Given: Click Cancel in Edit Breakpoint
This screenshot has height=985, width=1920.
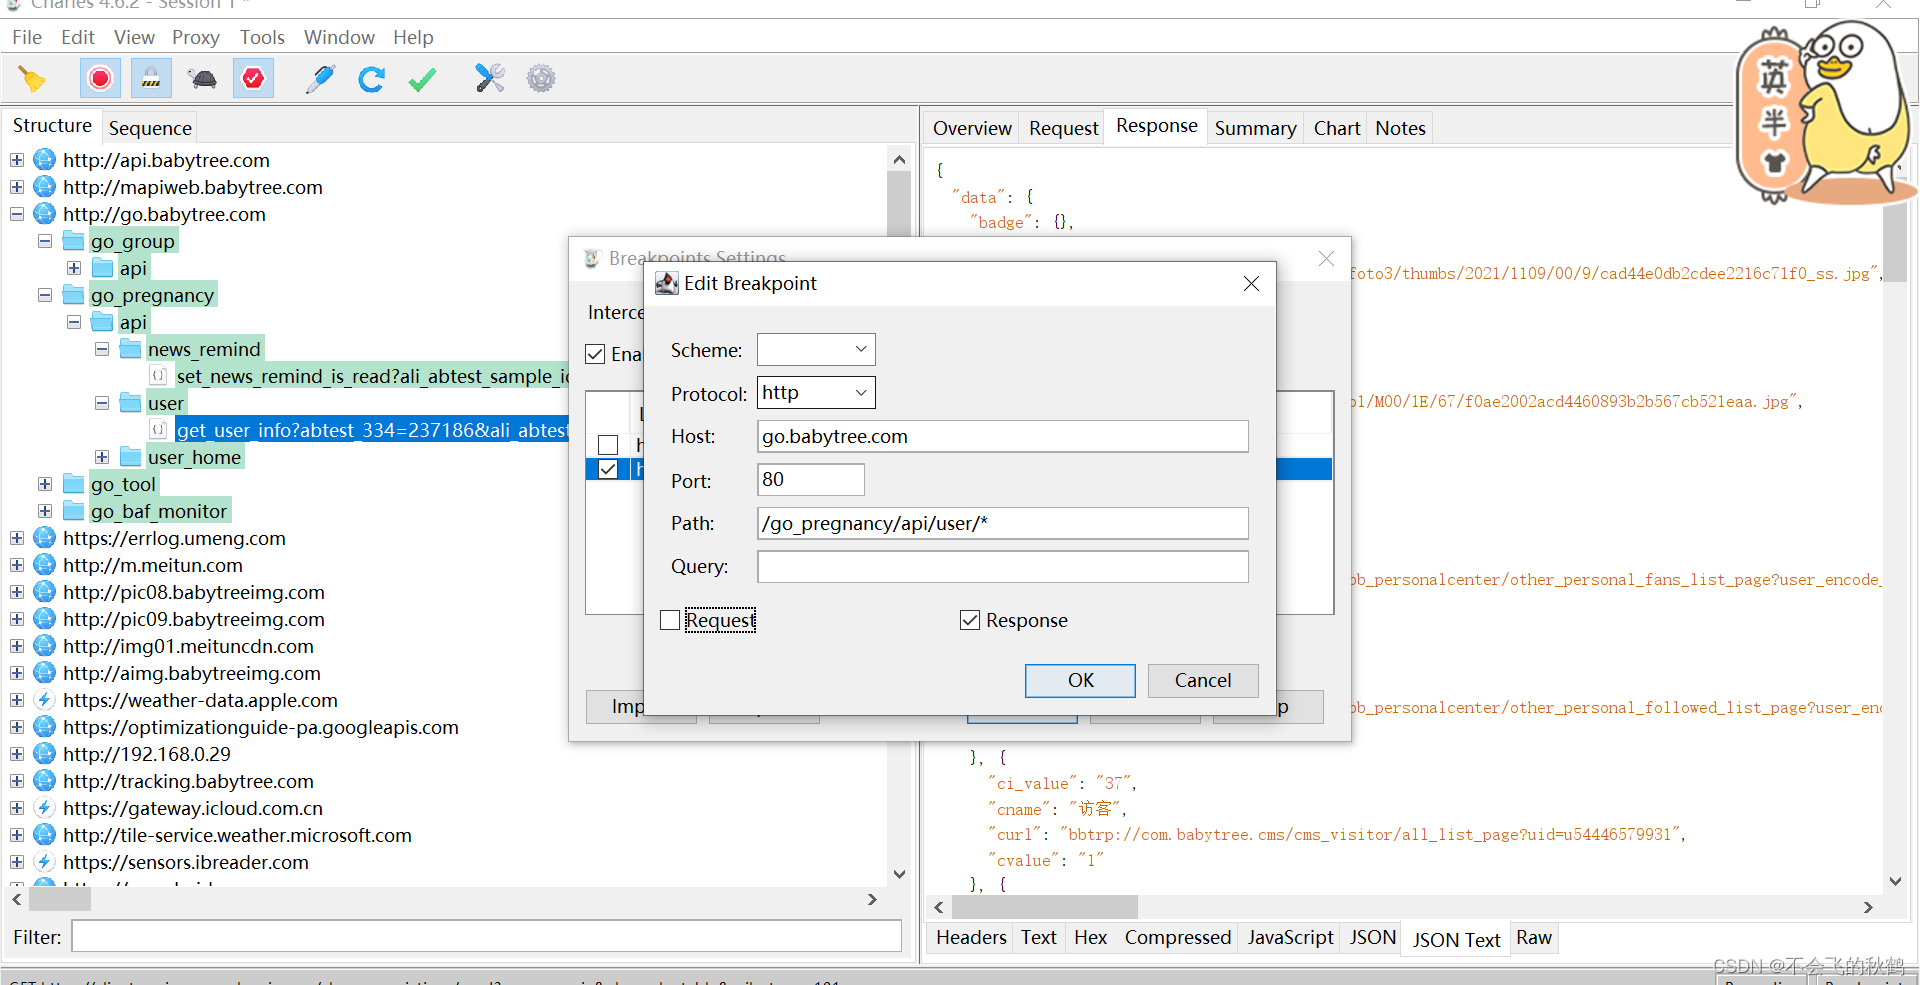Looking at the screenshot, I should pyautogui.click(x=1202, y=680).
